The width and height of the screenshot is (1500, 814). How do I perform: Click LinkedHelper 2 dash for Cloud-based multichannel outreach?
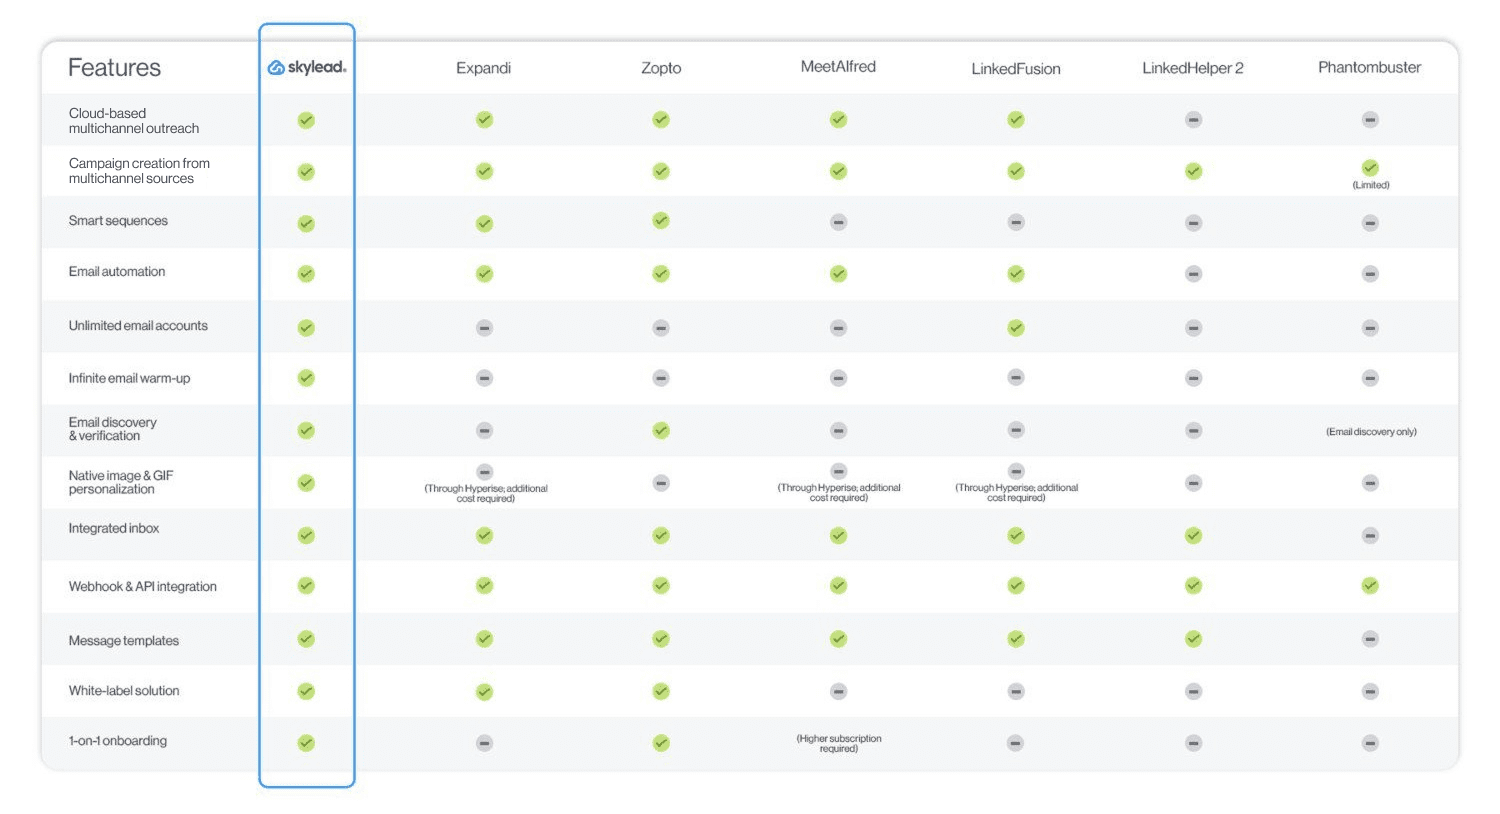coord(1193,119)
